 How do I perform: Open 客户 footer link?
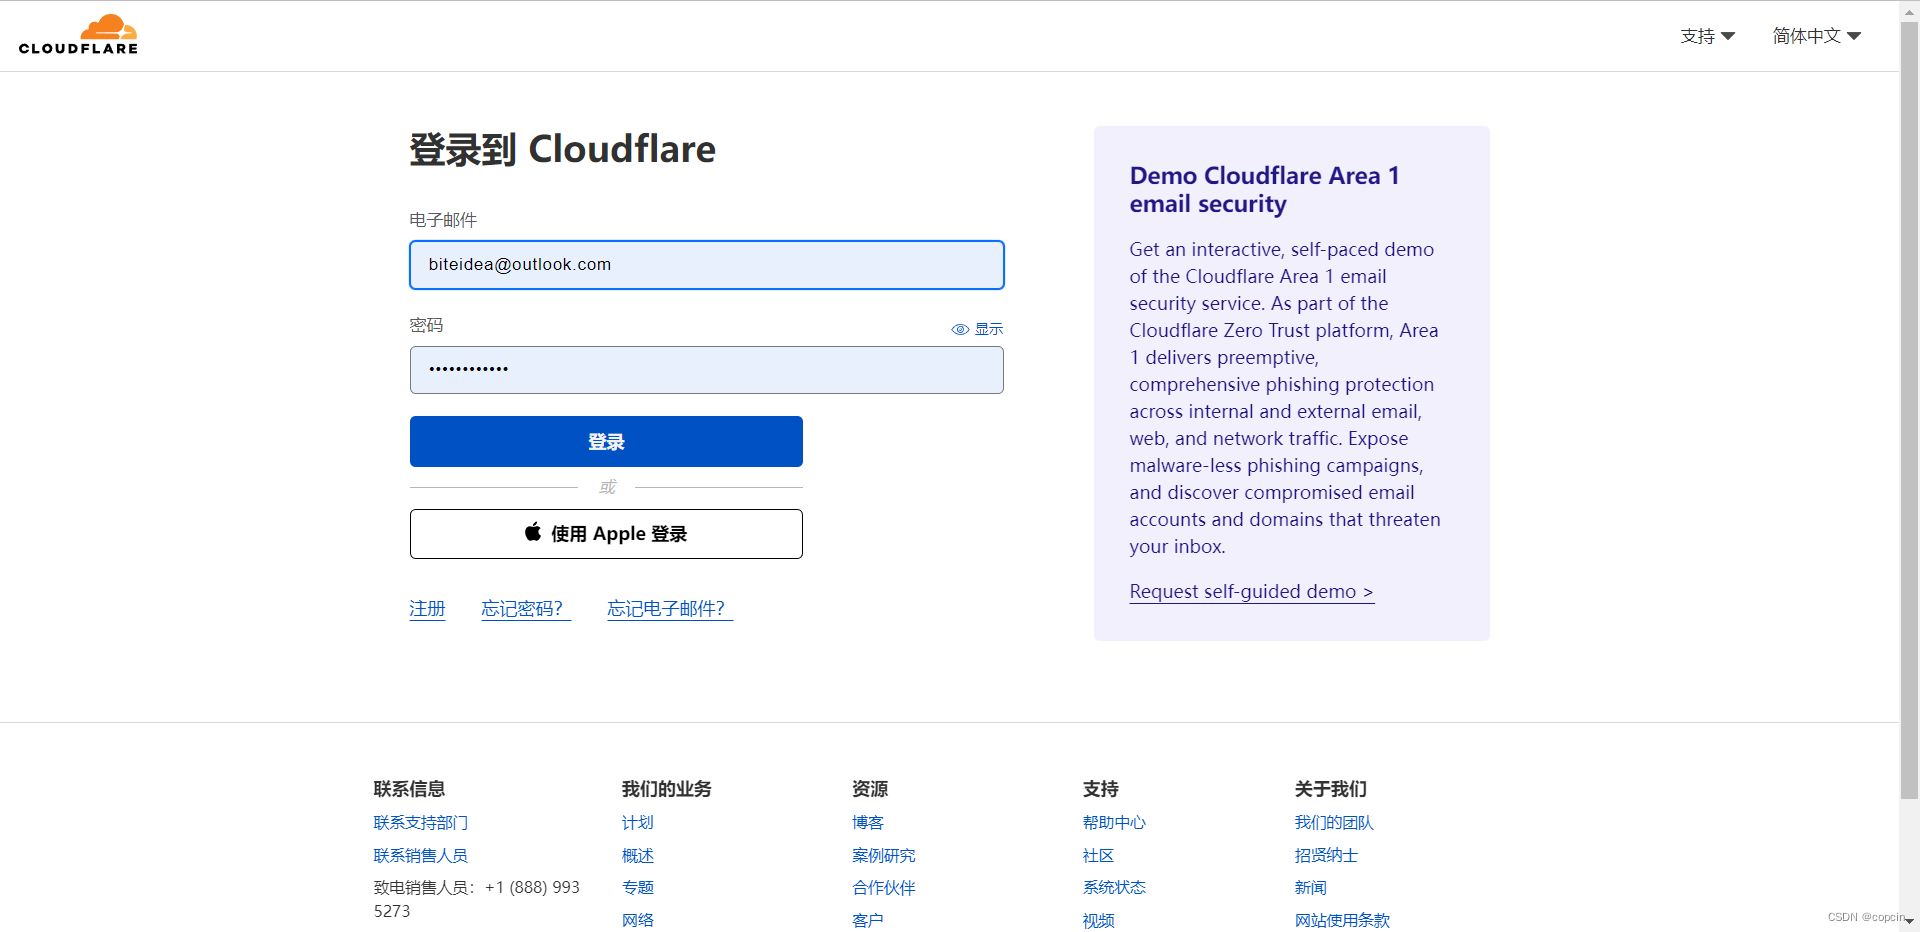[x=868, y=921]
